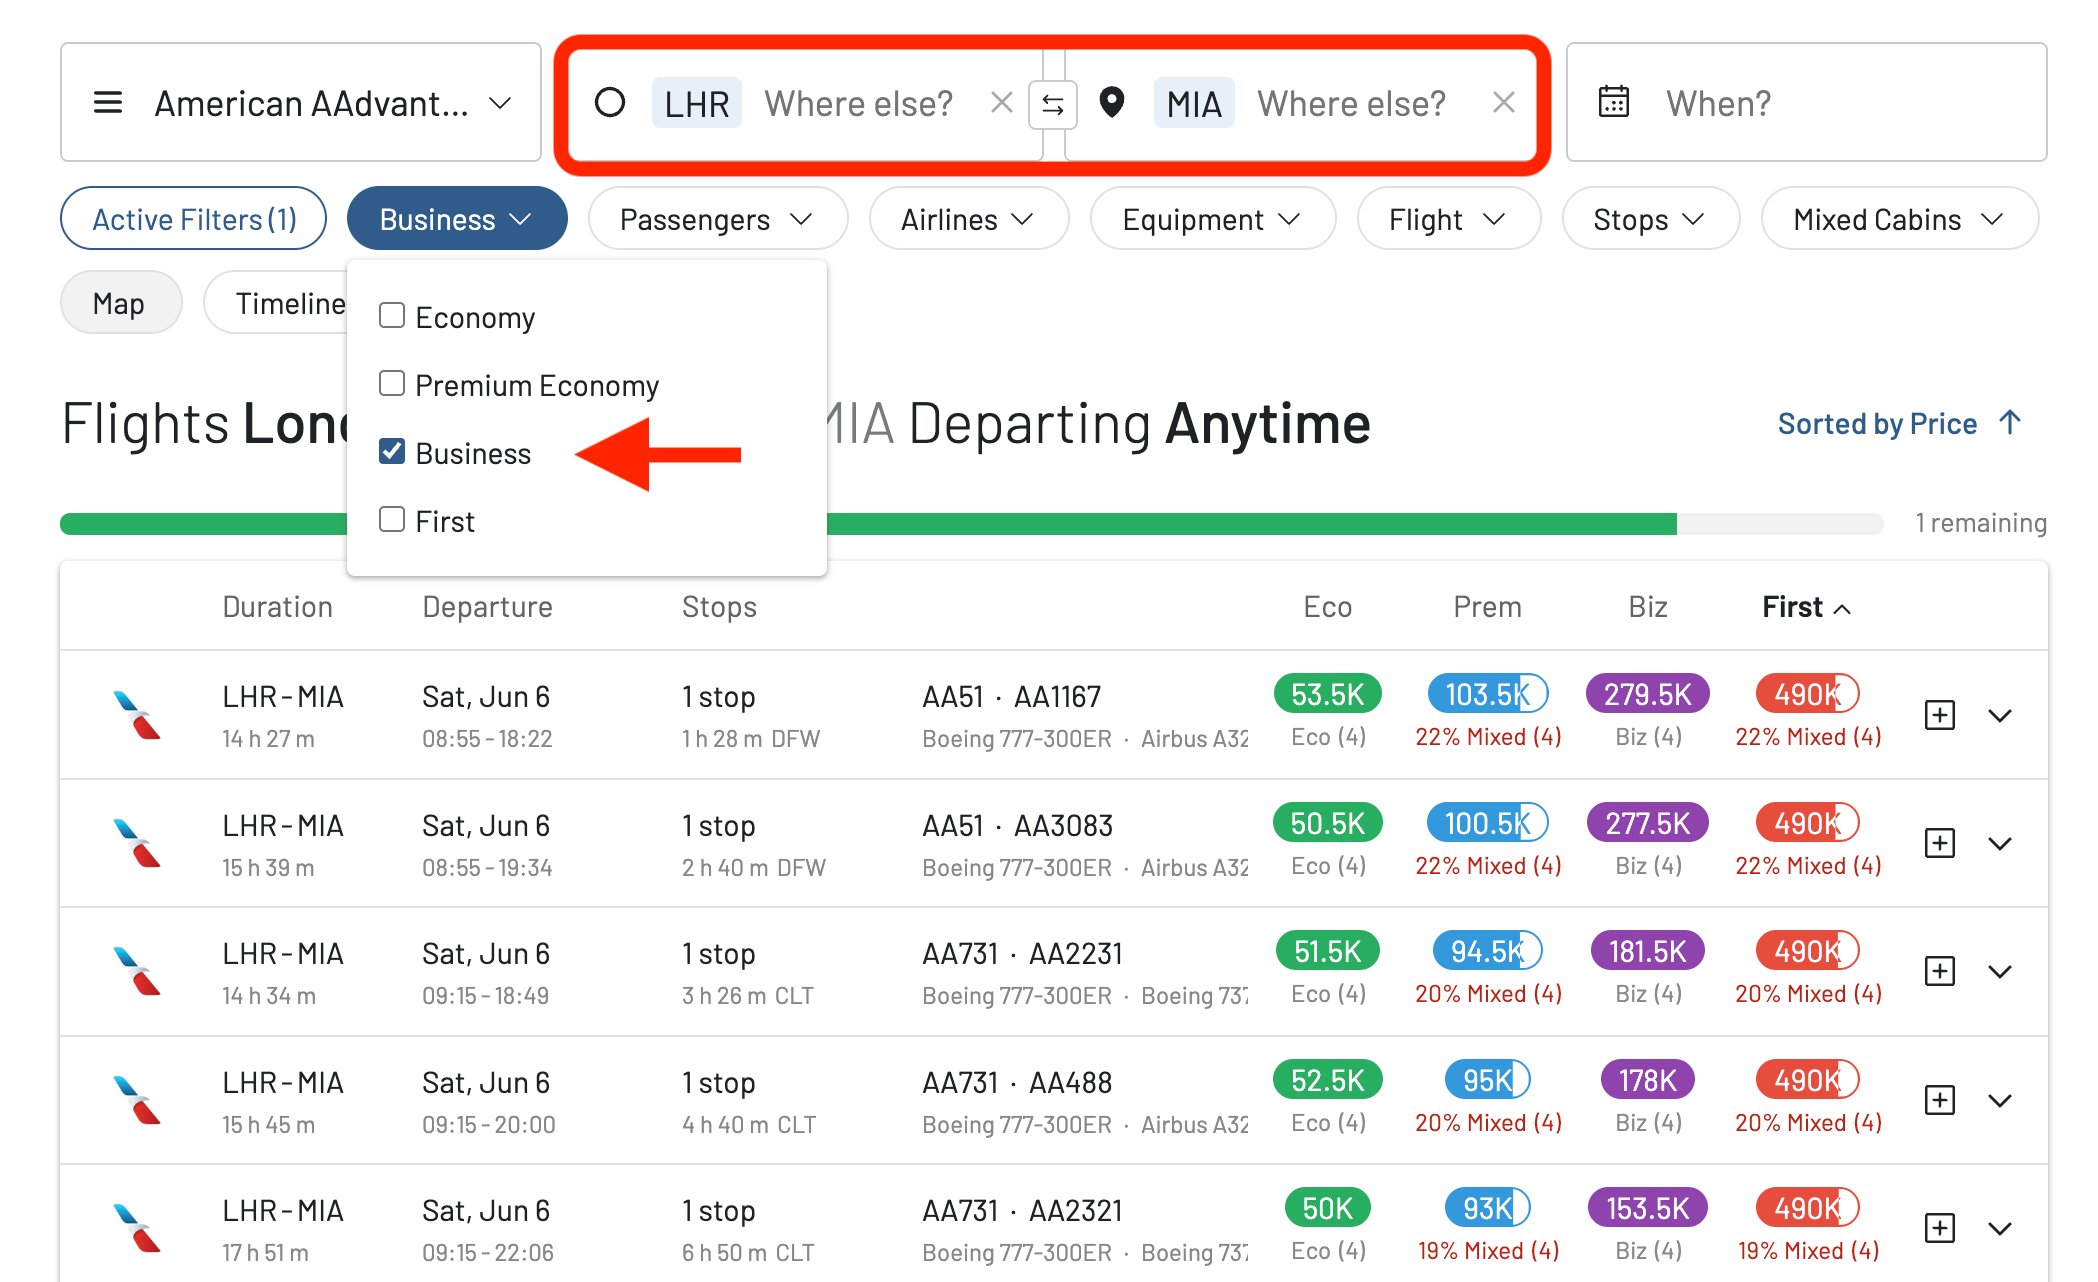Expand details for the AA731 AA2231 flight
Viewport: 2098px width, 1282px height.
2001,971
